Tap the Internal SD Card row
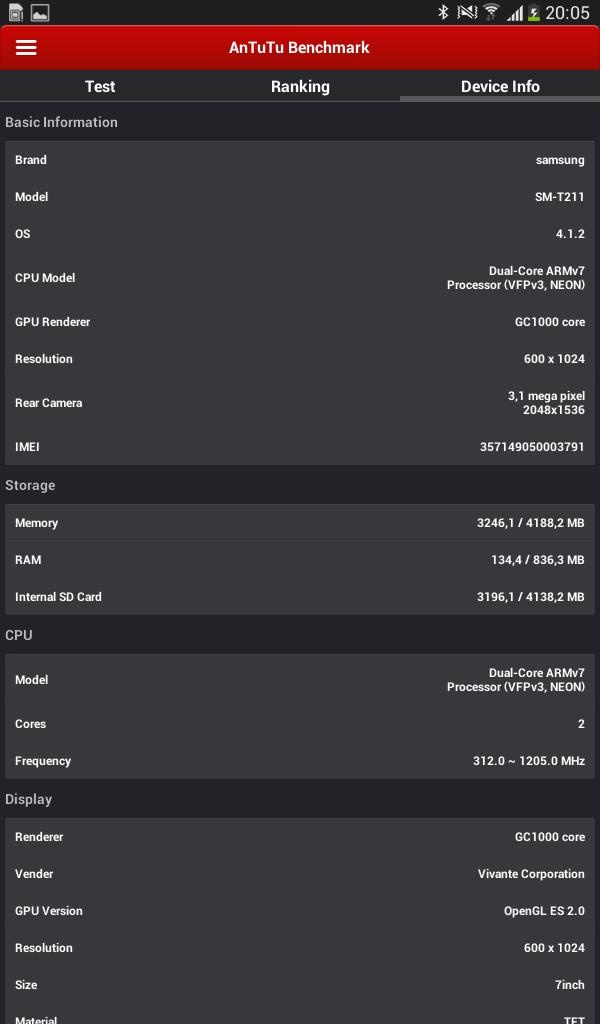600x1024 pixels. 300,597
